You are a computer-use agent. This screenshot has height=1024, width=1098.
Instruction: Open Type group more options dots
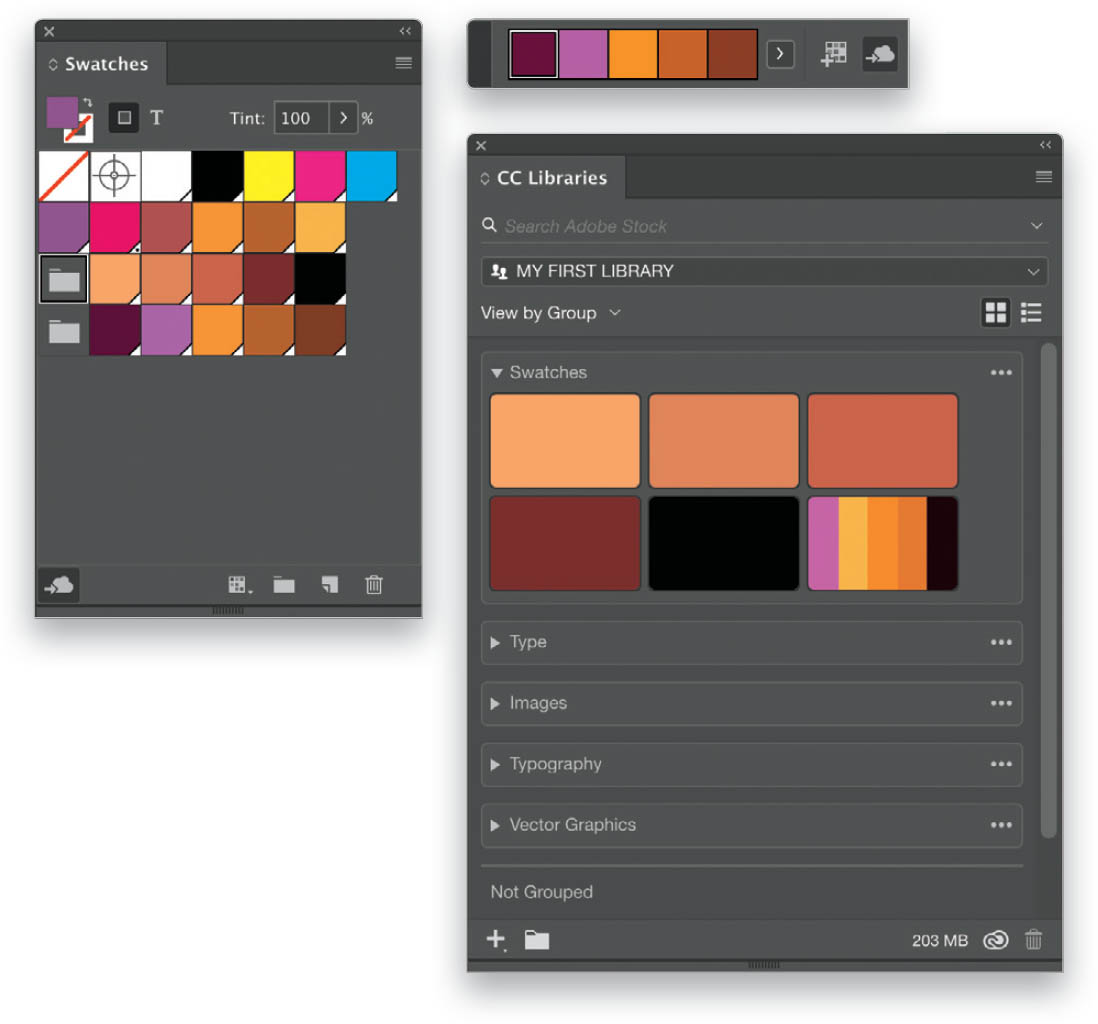pos(1001,642)
